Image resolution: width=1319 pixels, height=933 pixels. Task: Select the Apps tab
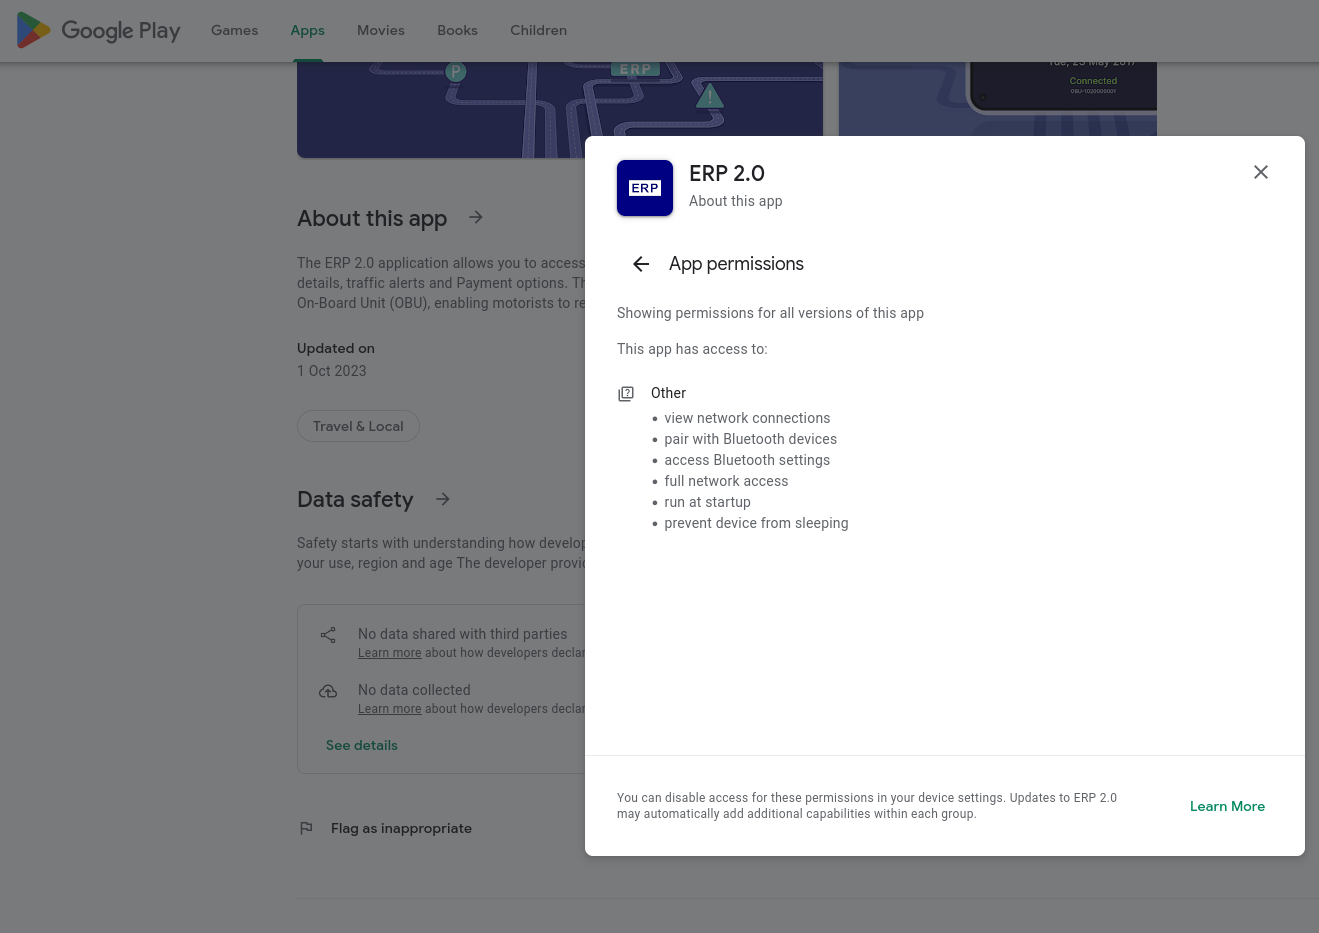[x=307, y=30]
